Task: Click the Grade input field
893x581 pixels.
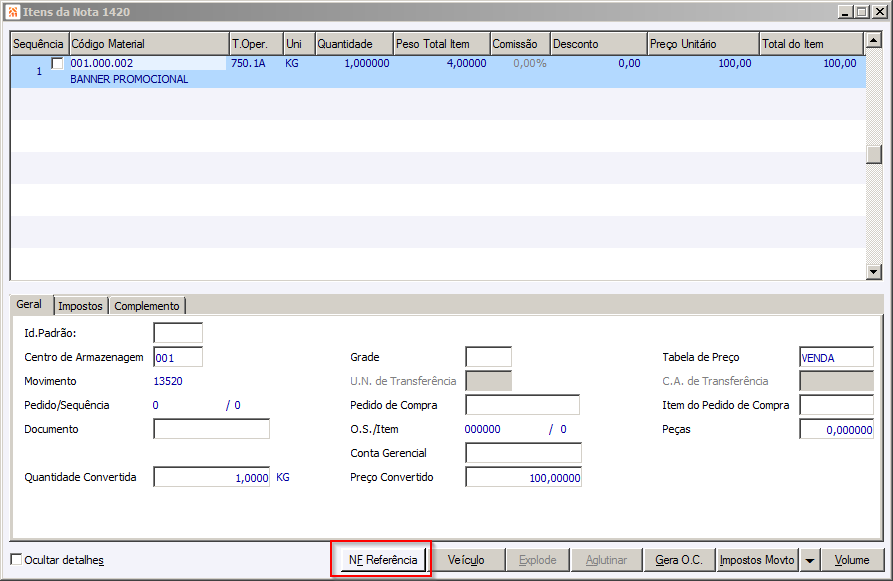Action: pos(489,357)
